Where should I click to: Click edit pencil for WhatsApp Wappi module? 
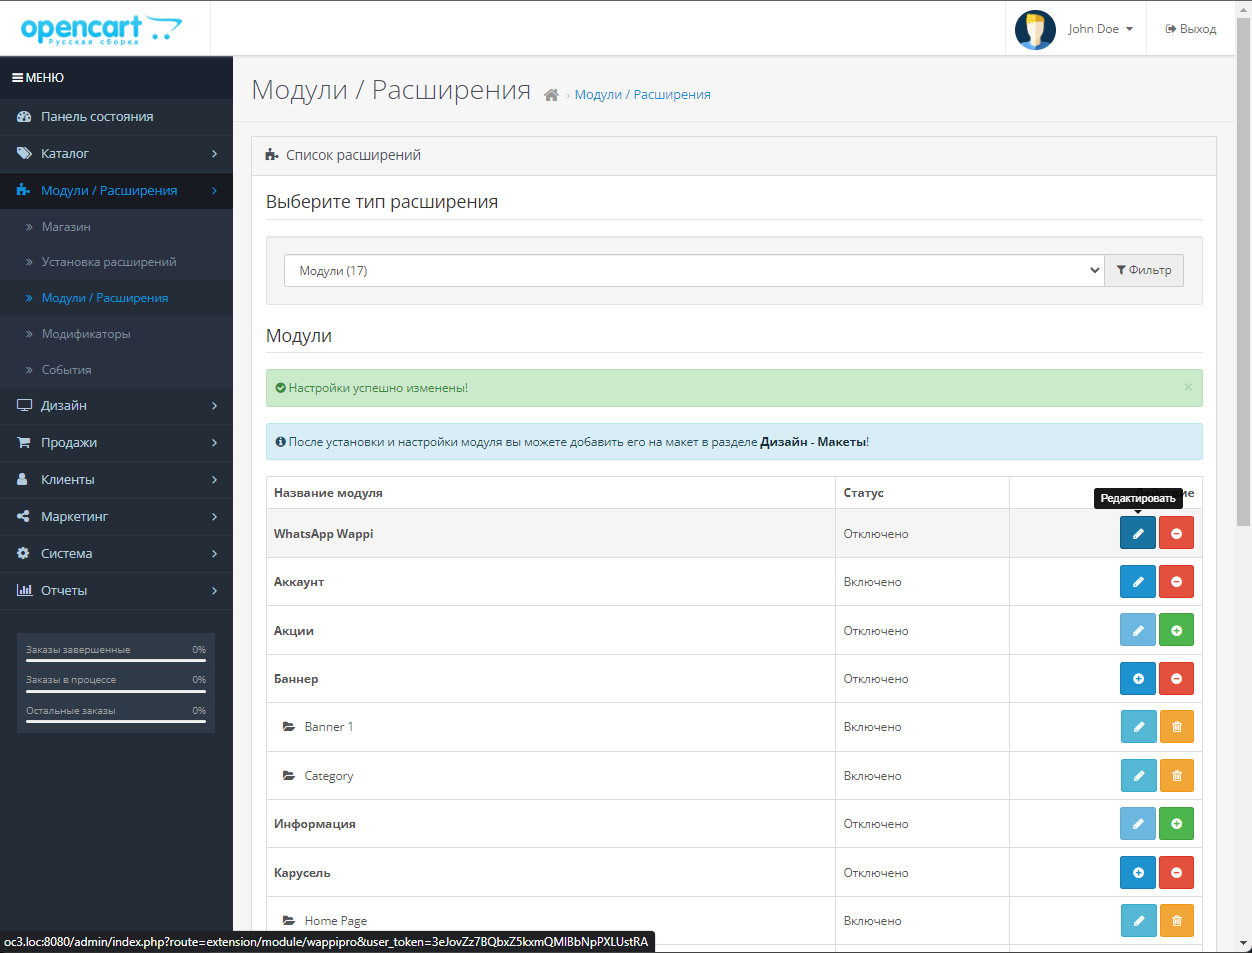coord(1137,533)
